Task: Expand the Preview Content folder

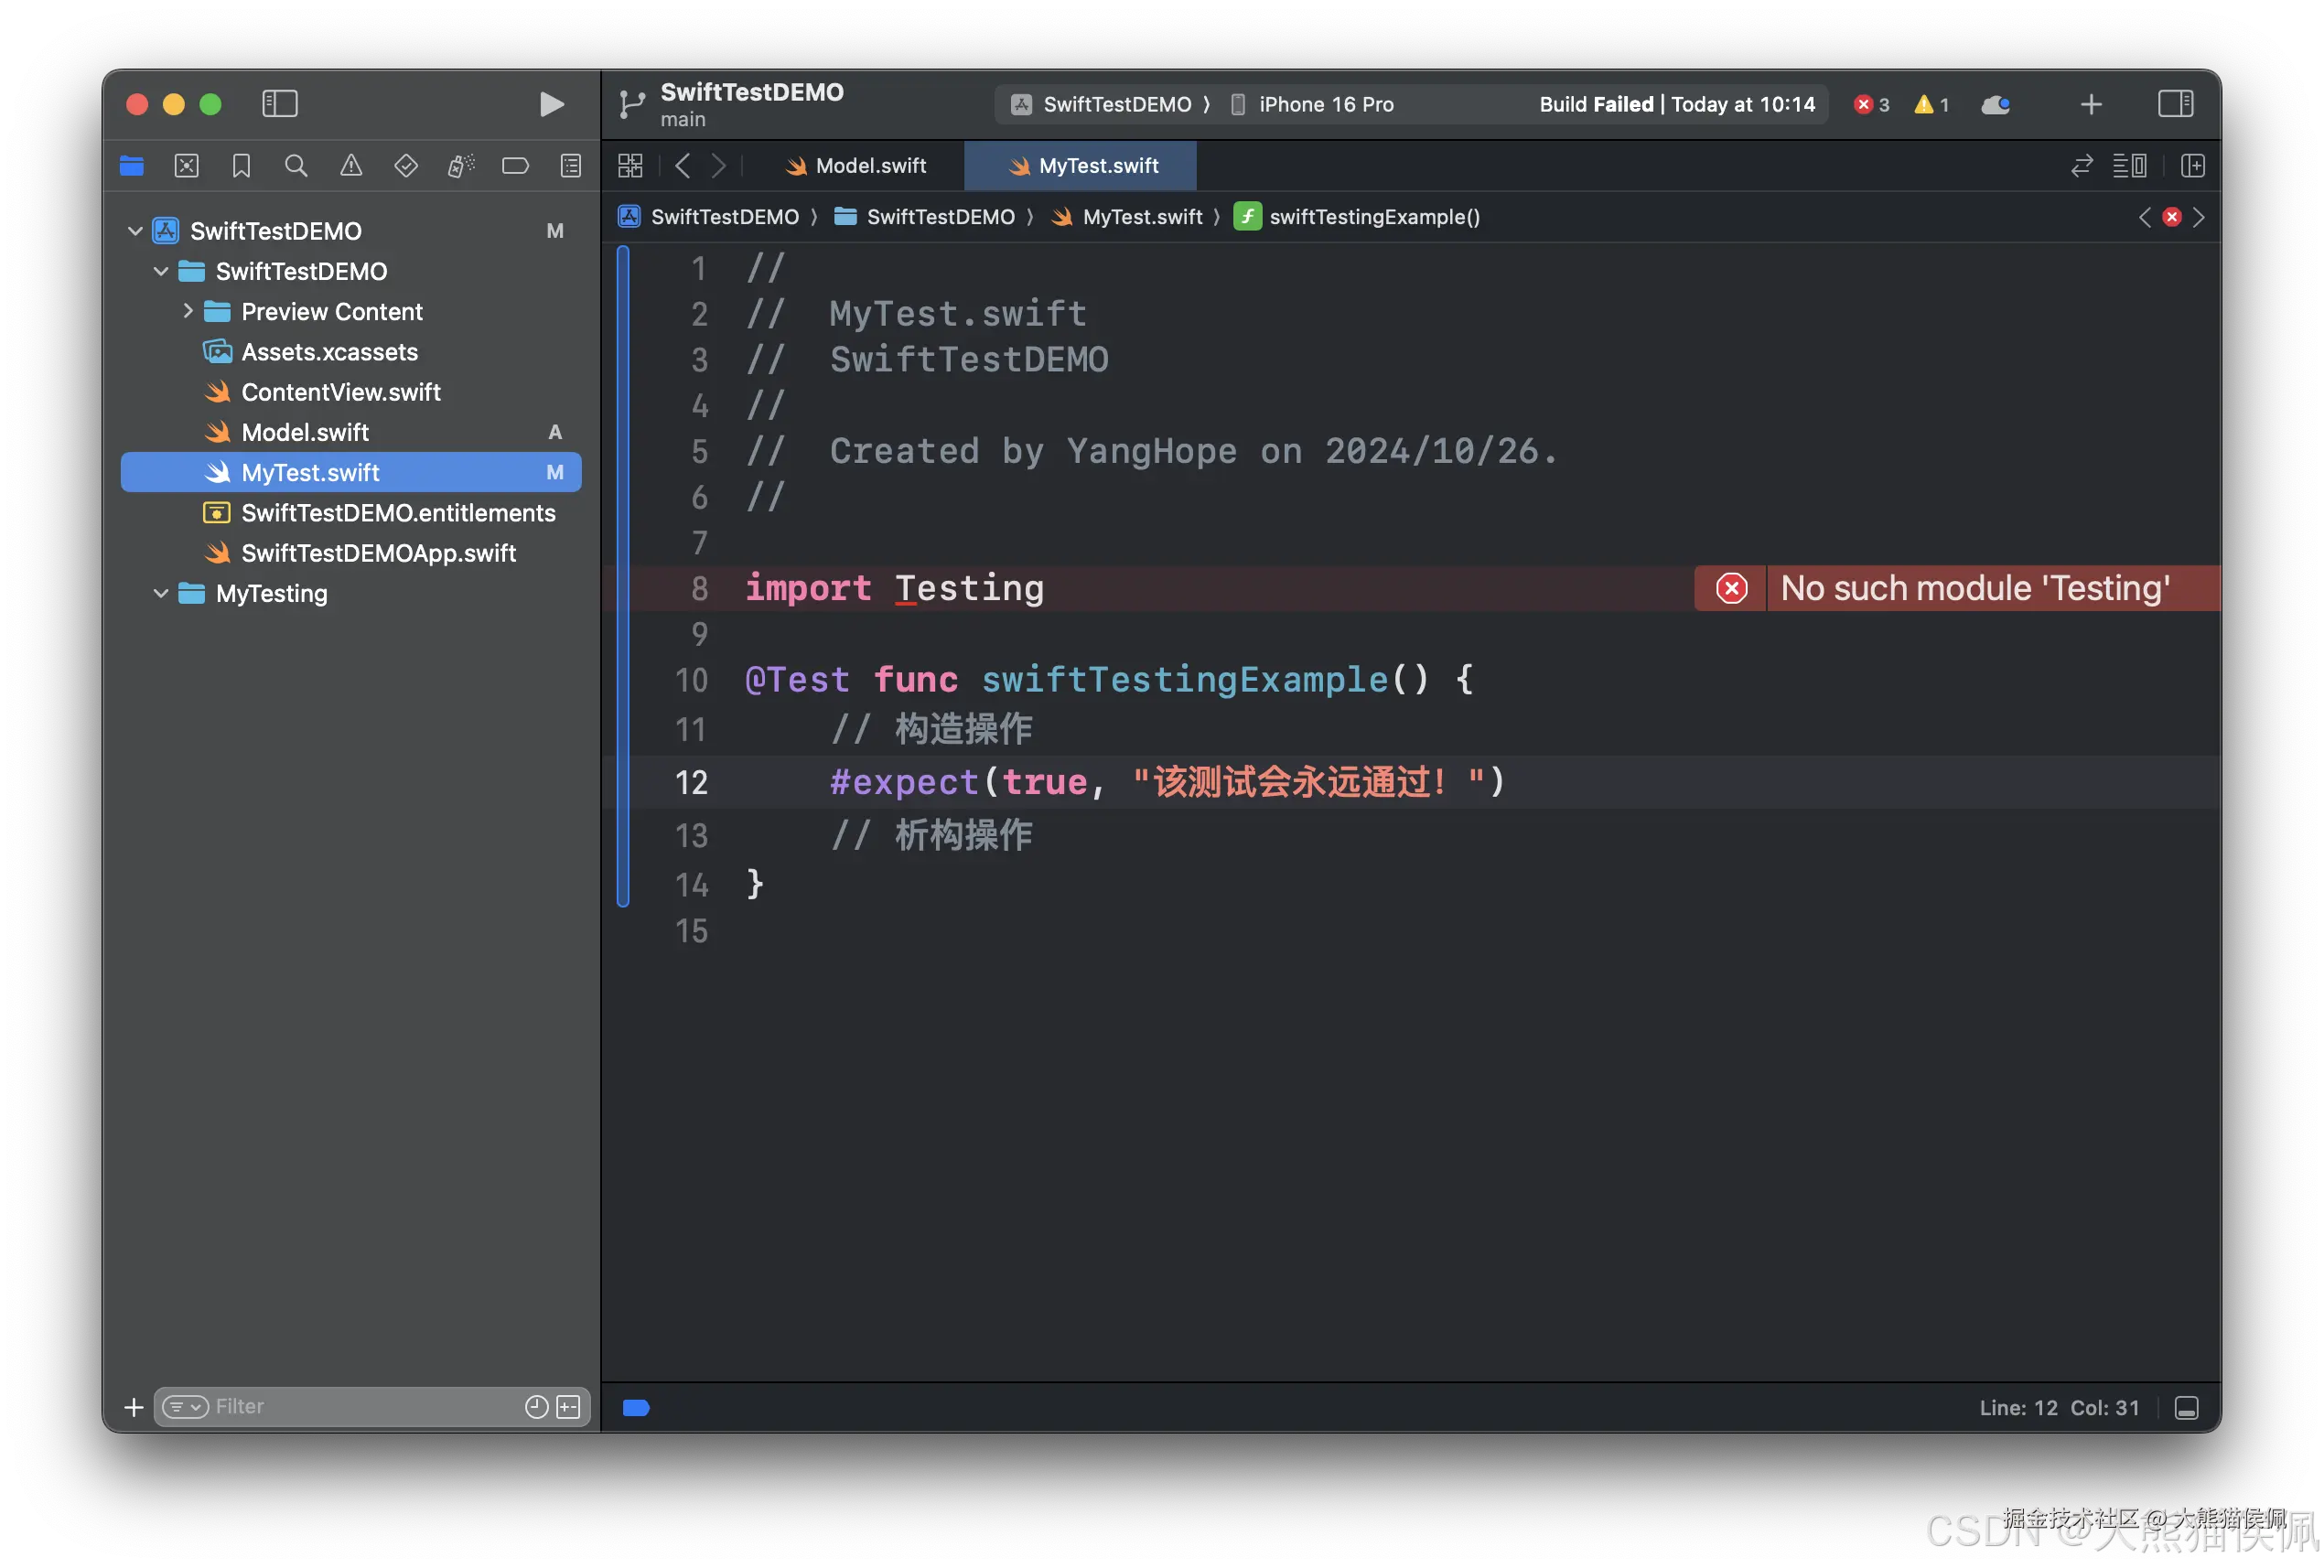Action: pyautogui.click(x=187, y=312)
